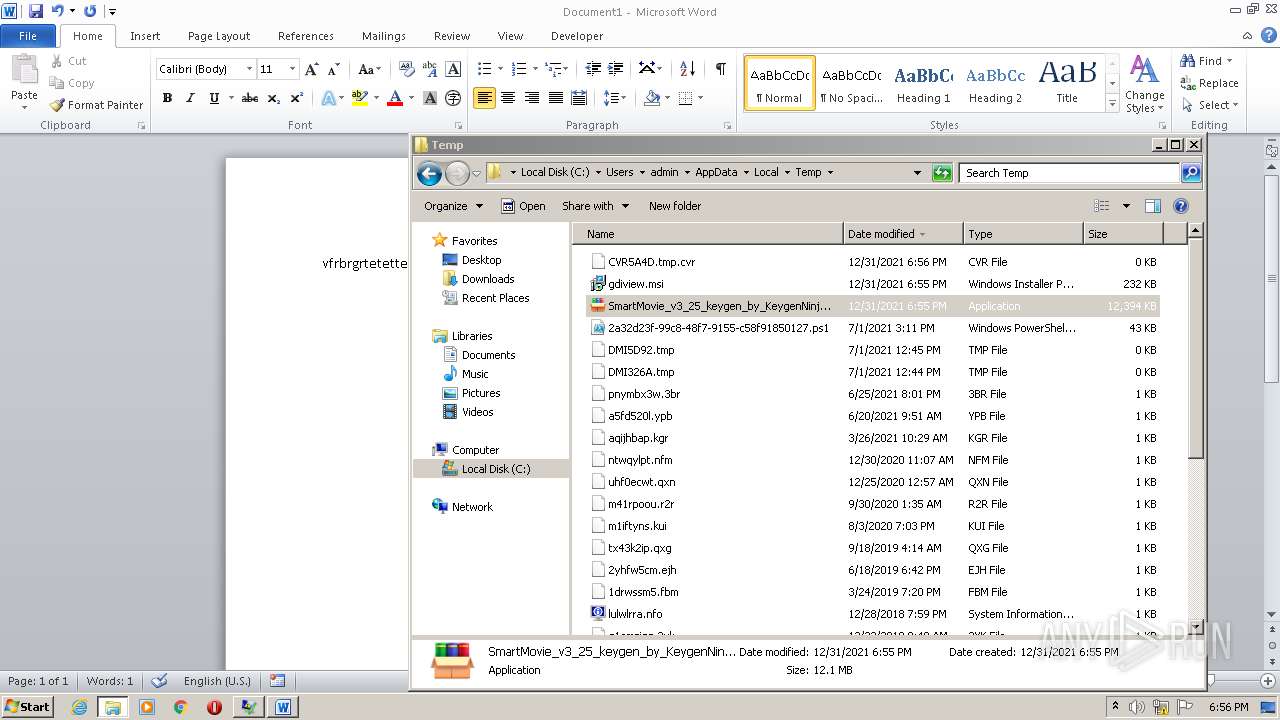Viewport: 1280px width, 720px height.
Task: Click the Format Painter brush
Action: [x=57, y=105]
